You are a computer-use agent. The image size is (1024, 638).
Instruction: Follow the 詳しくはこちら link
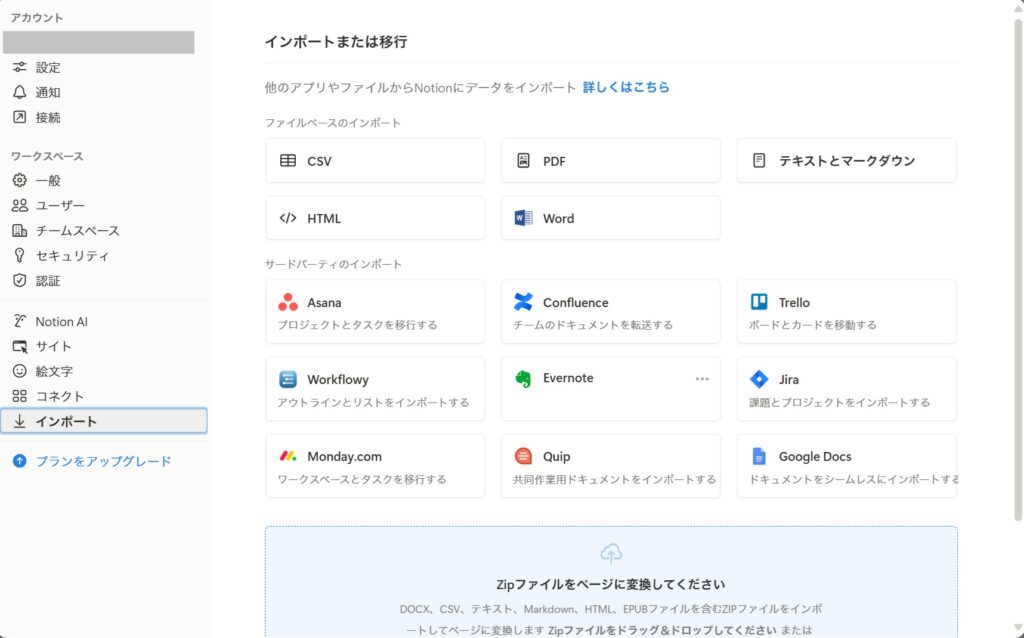point(626,87)
